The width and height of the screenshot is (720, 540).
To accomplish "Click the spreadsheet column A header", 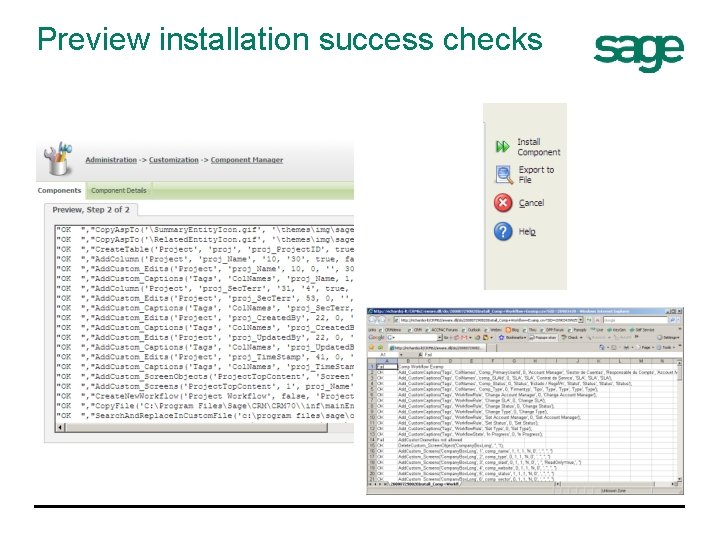I will (387, 361).
